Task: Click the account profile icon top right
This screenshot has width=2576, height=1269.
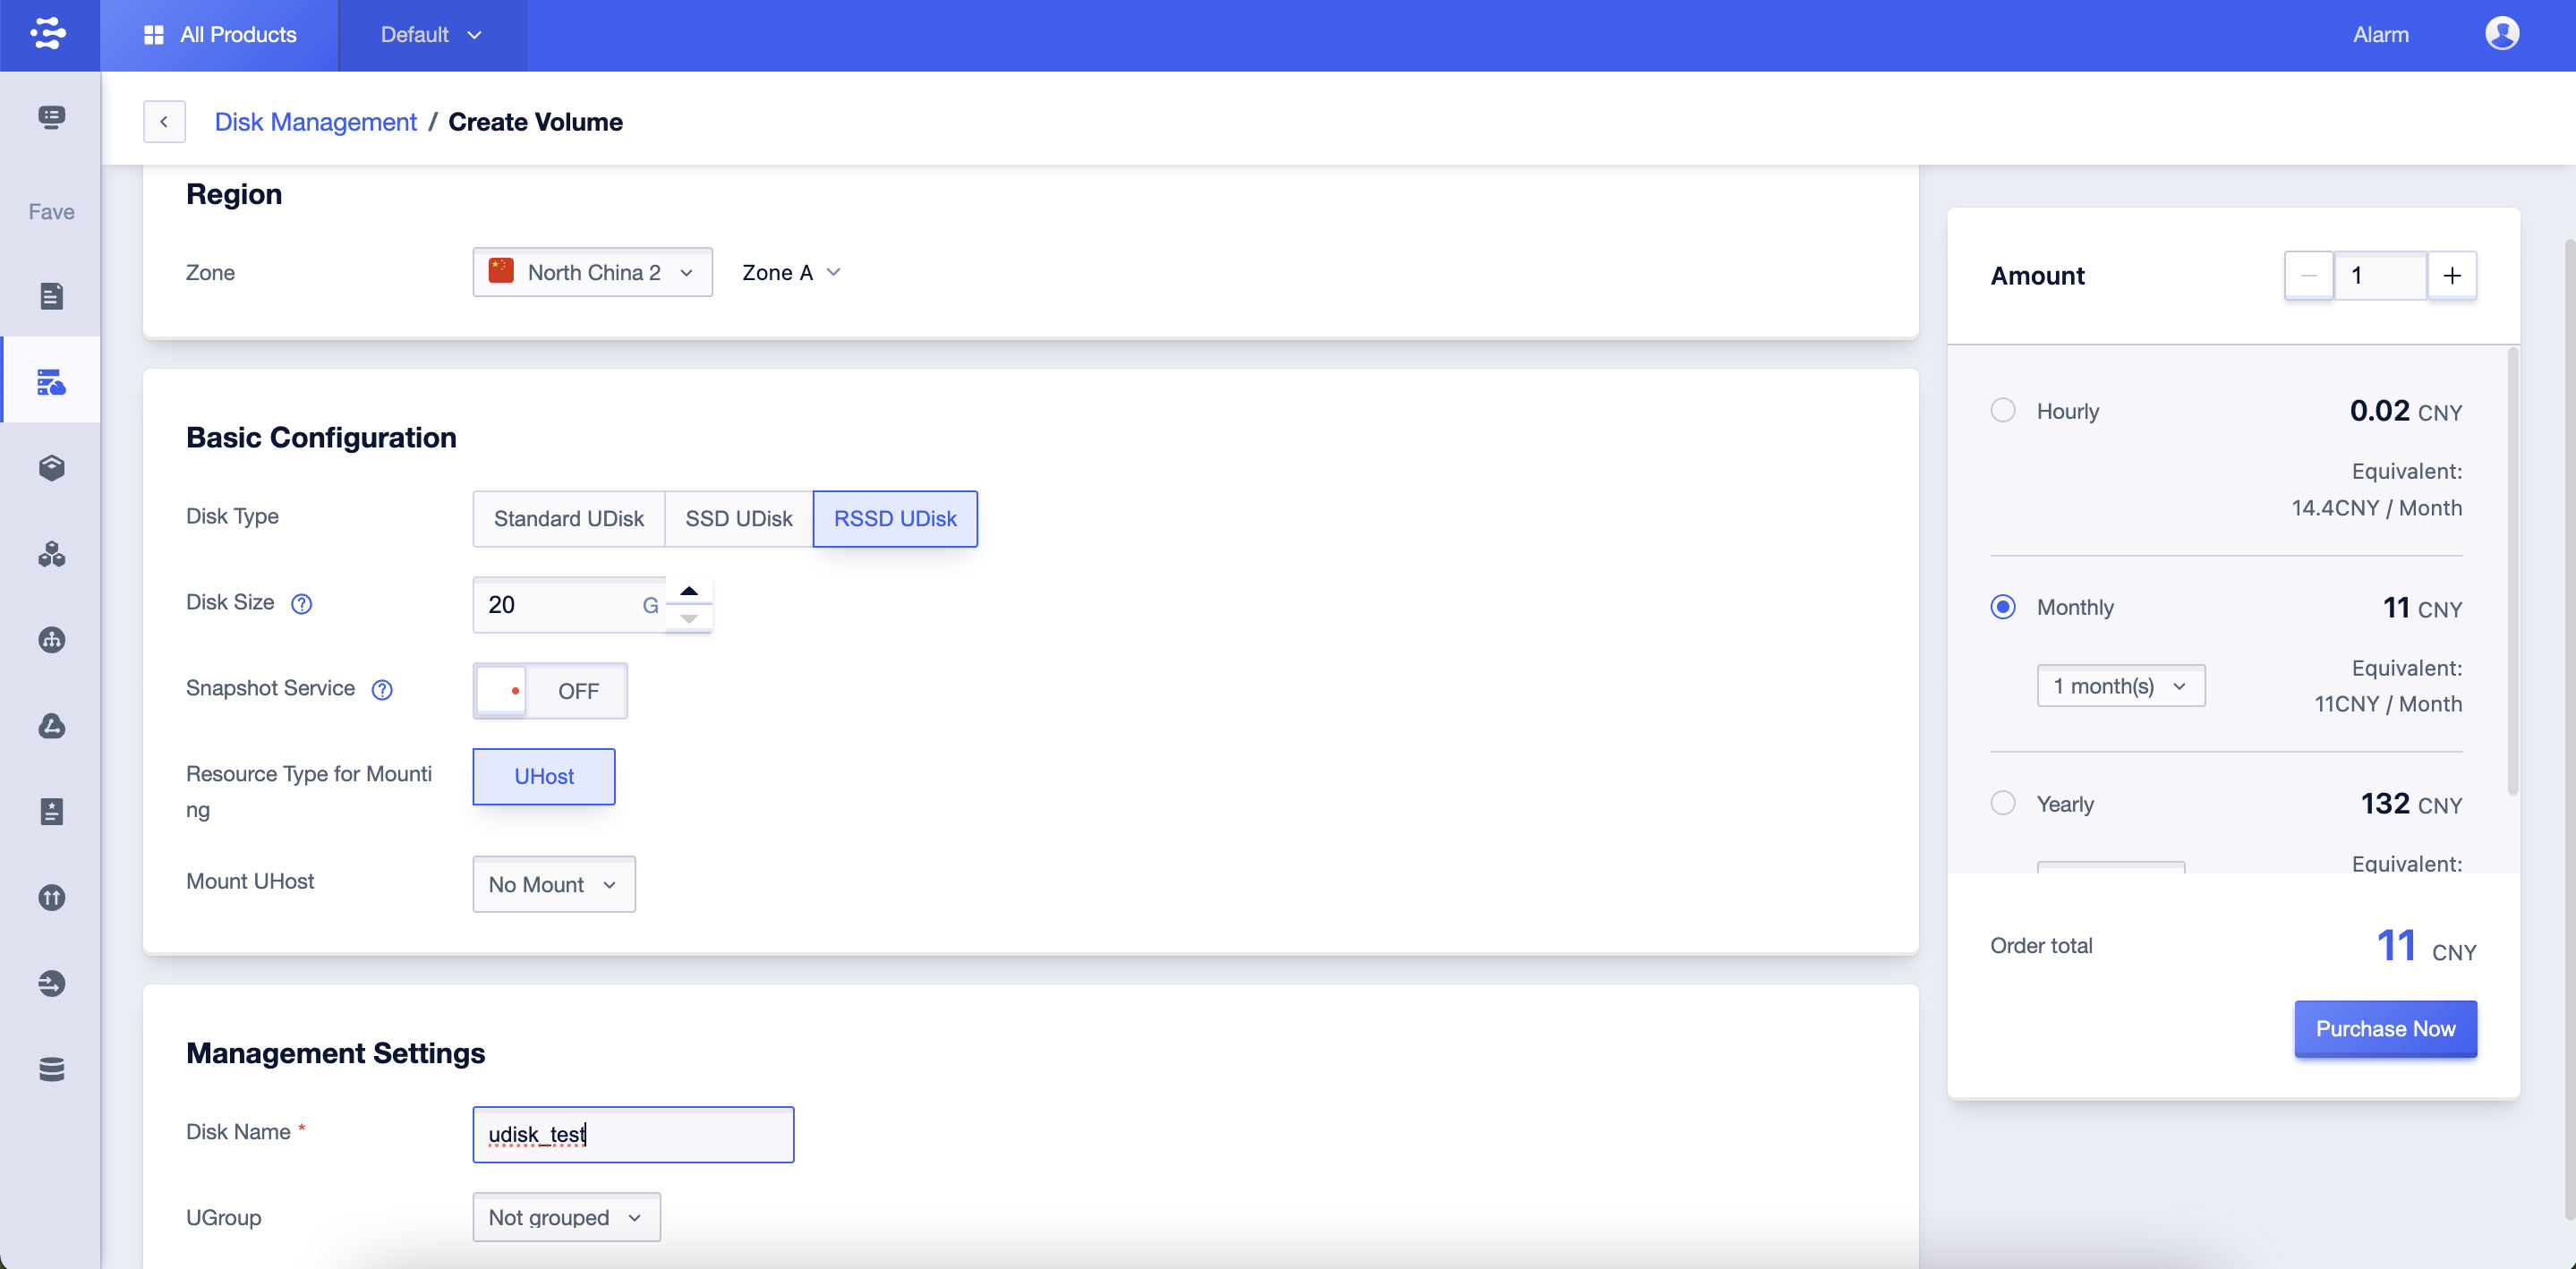Action: click(2503, 33)
